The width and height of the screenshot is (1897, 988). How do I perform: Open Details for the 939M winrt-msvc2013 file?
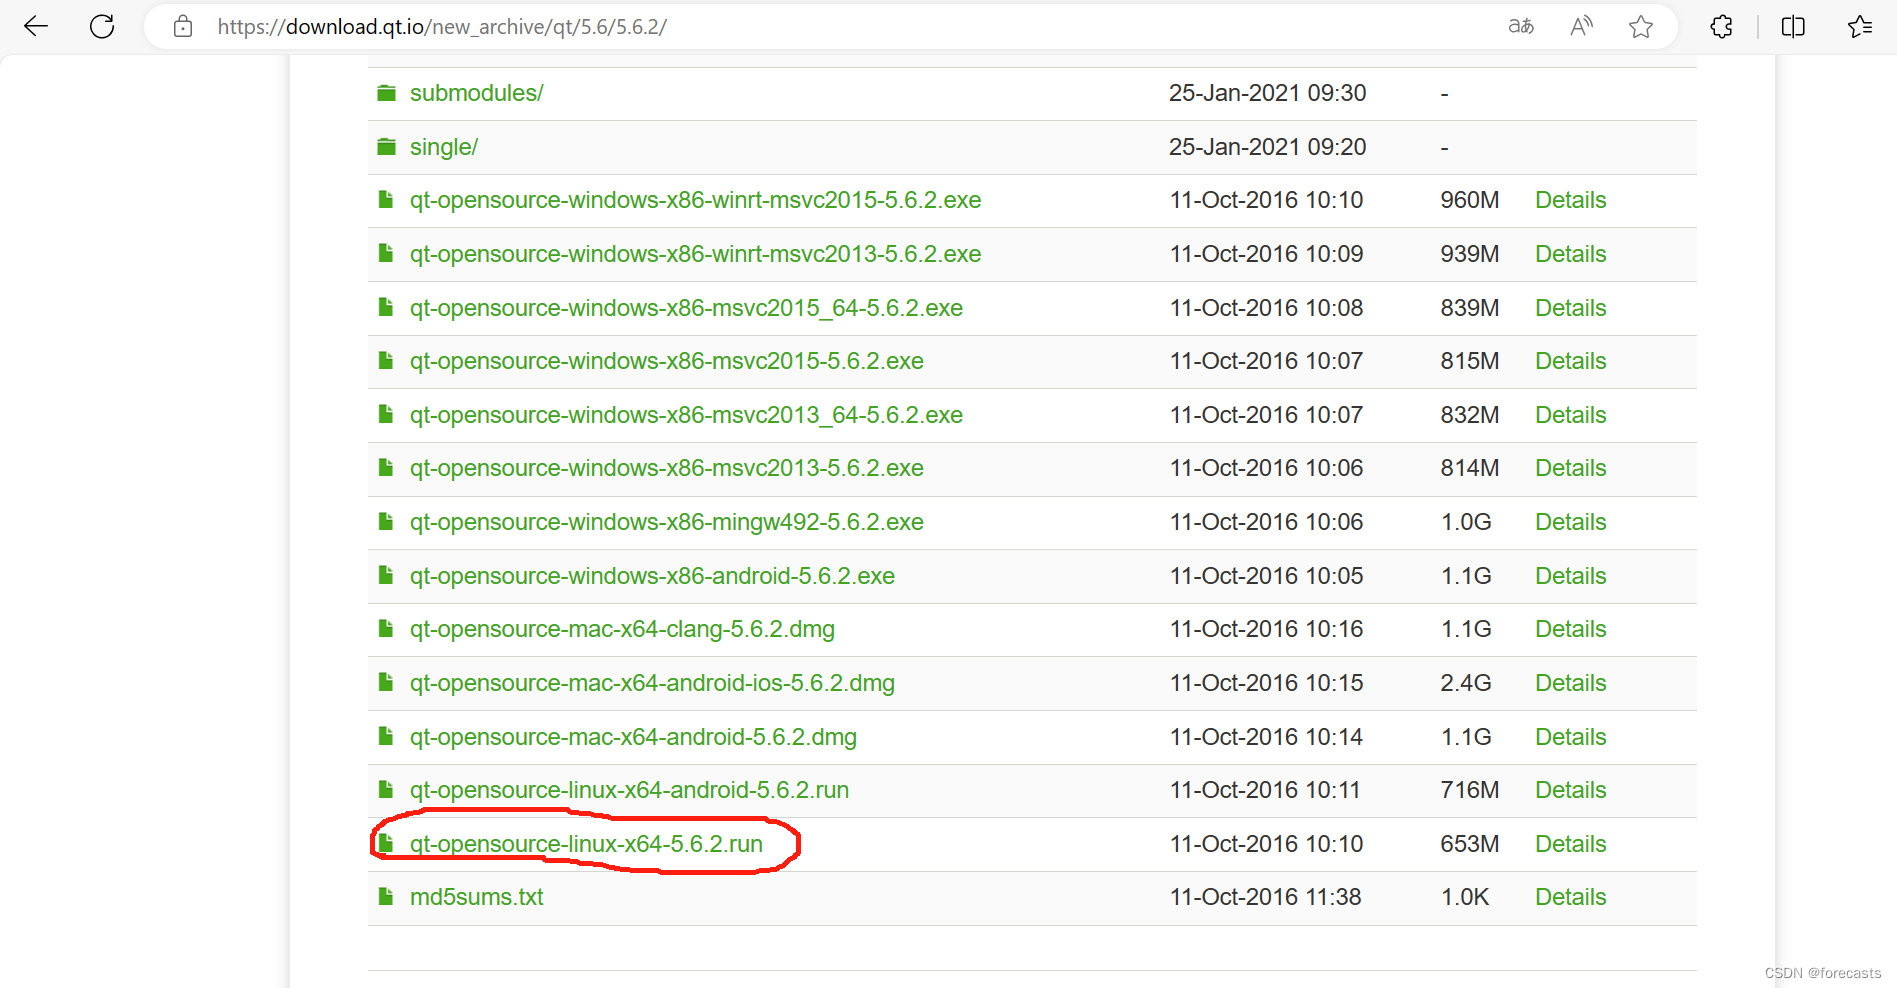(1571, 254)
